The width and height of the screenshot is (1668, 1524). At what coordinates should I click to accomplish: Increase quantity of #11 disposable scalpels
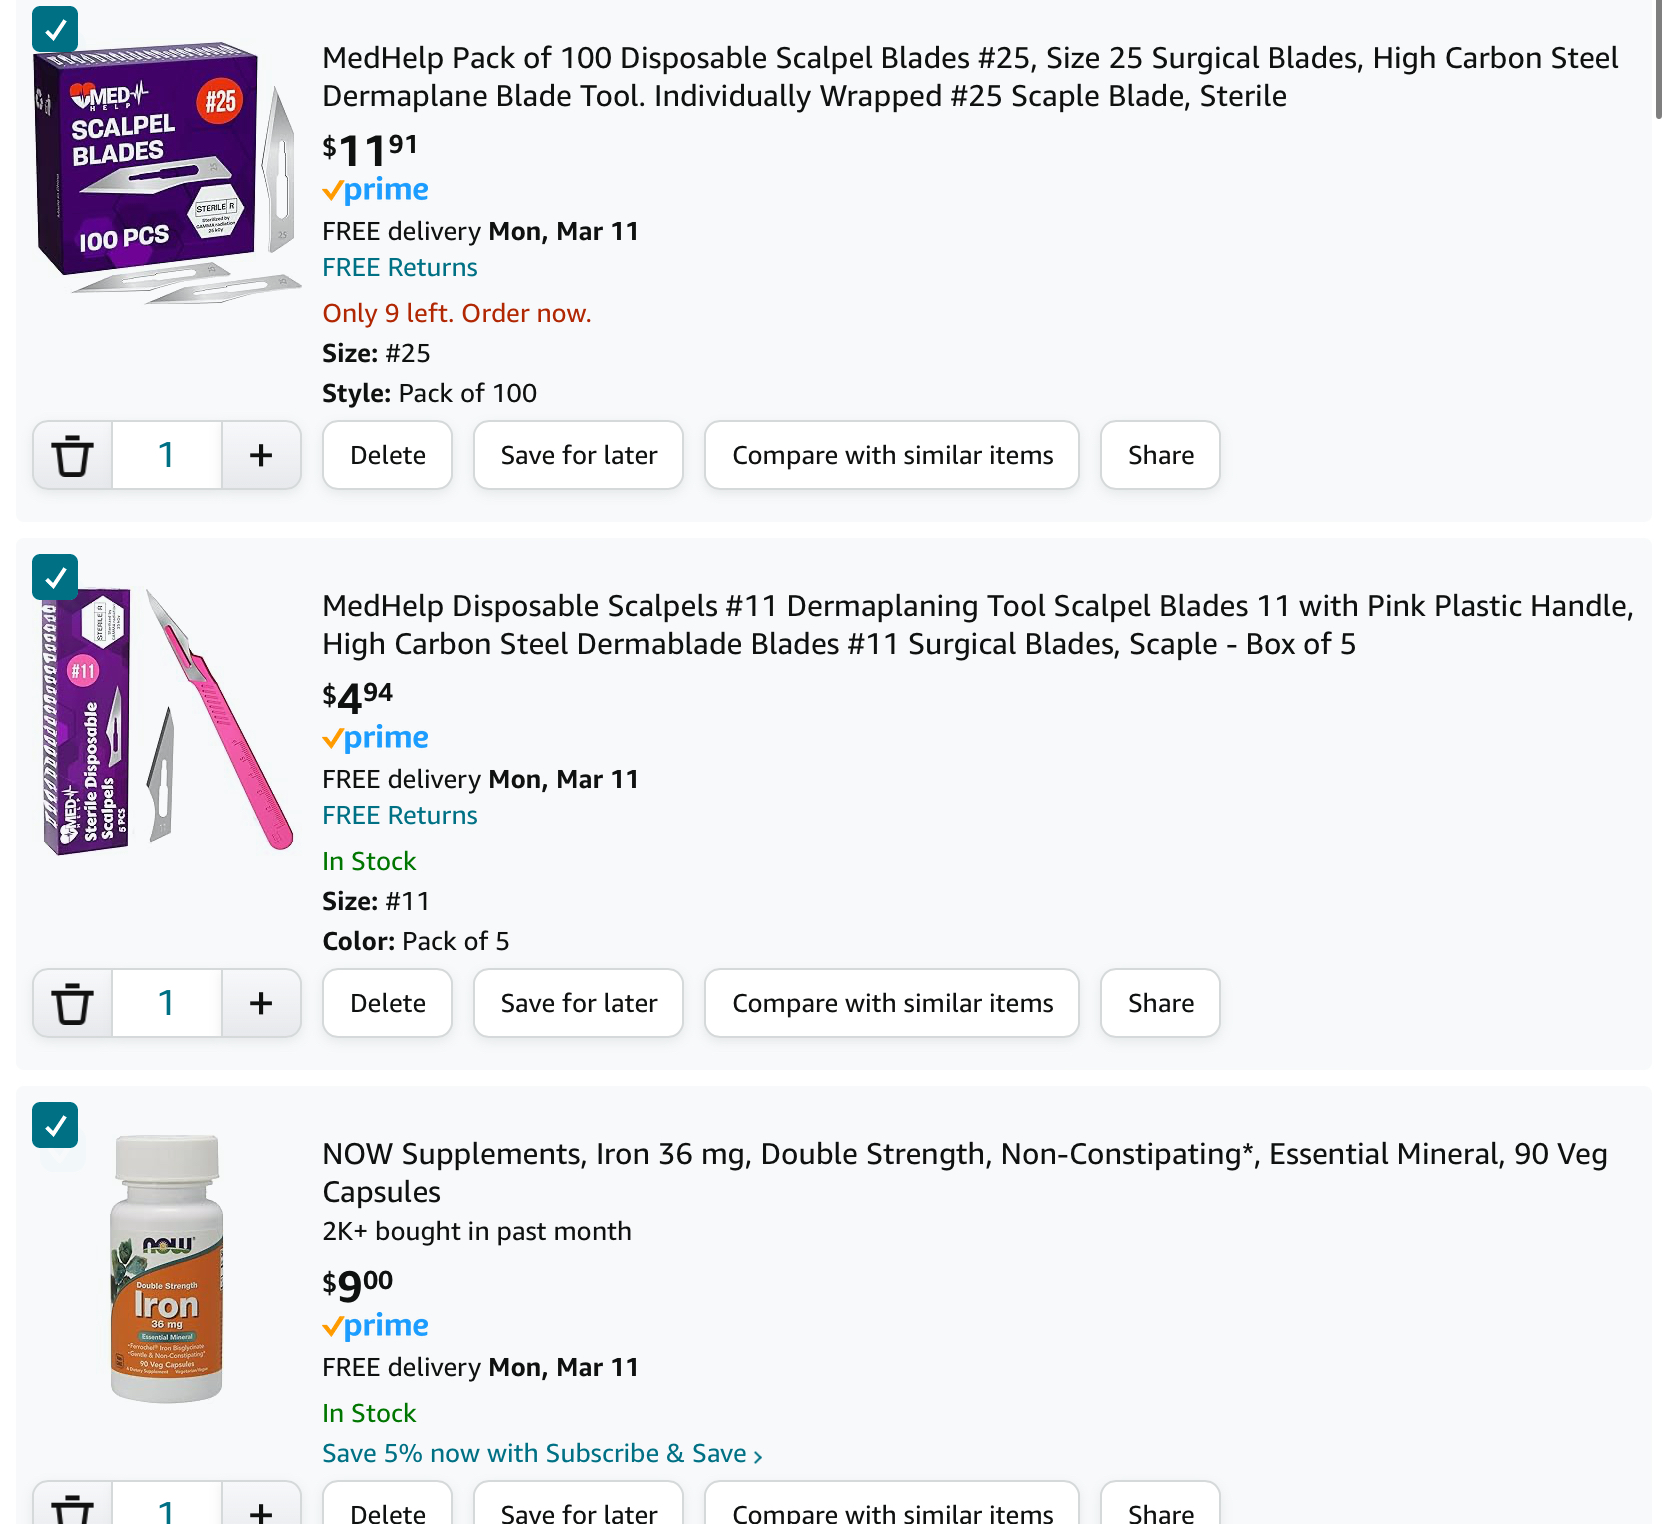pos(261,1004)
